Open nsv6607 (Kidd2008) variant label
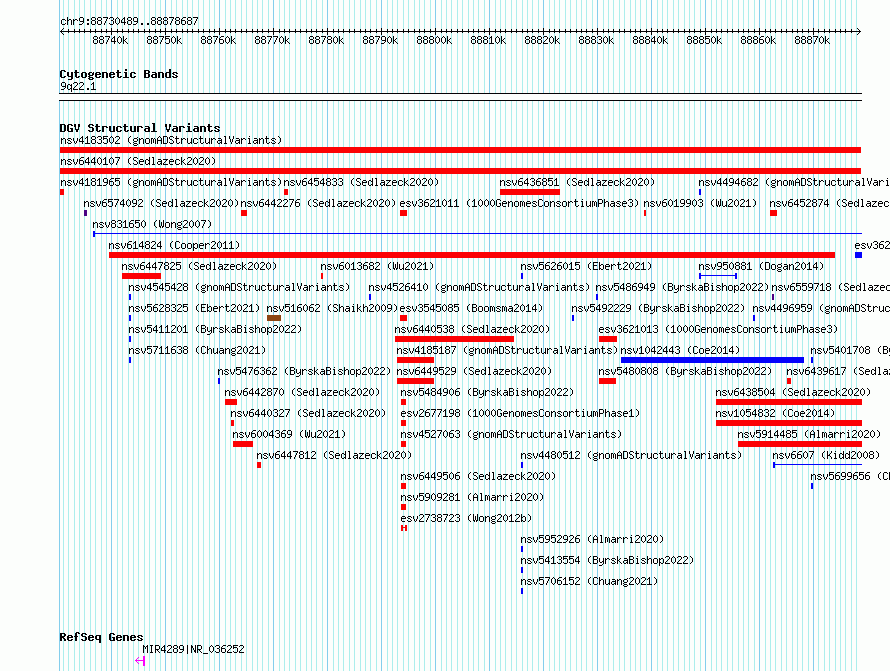890x671 pixels. (826, 455)
